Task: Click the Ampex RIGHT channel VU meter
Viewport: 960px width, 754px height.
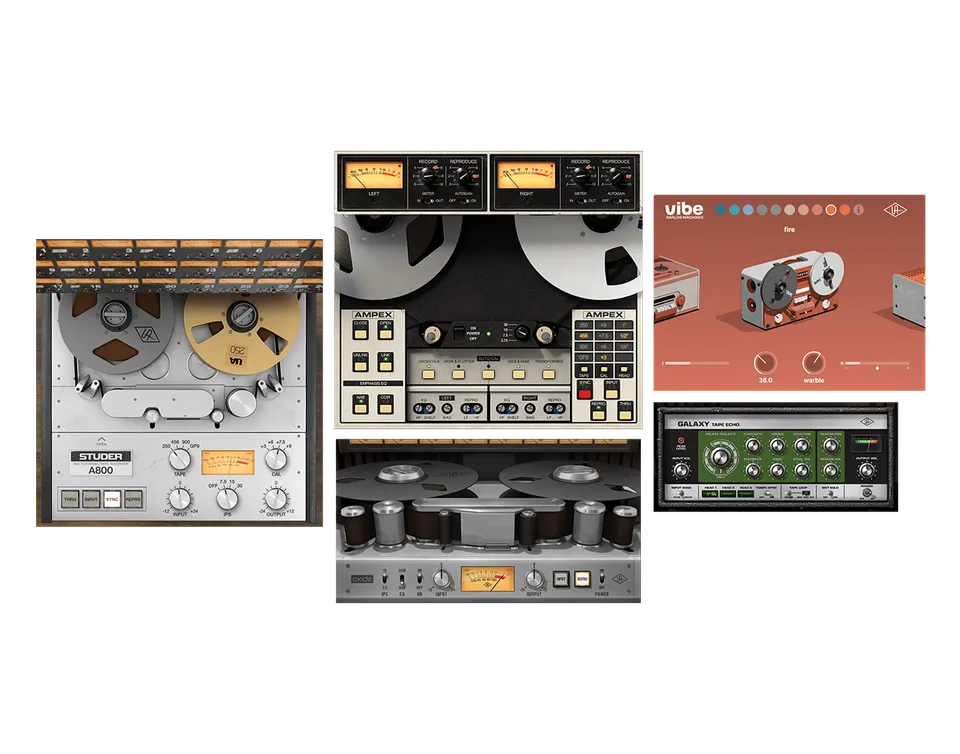Action: [526, 175]
